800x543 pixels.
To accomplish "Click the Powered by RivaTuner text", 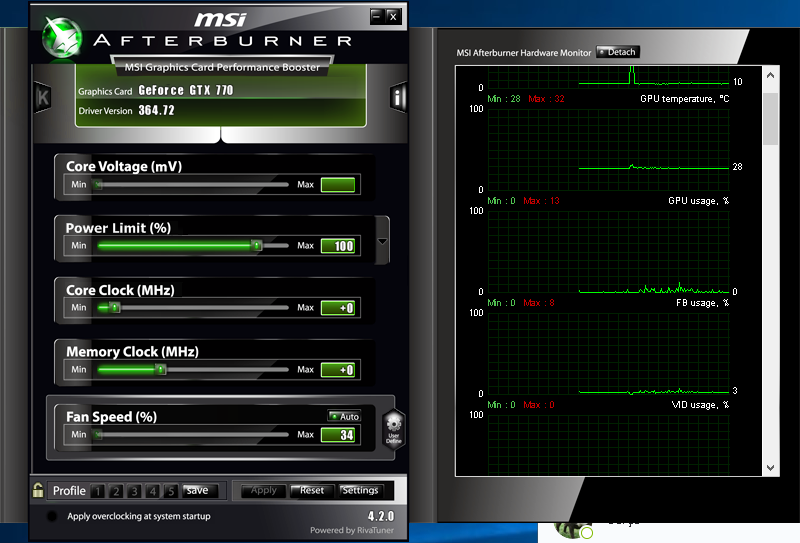I will (352, 530).
